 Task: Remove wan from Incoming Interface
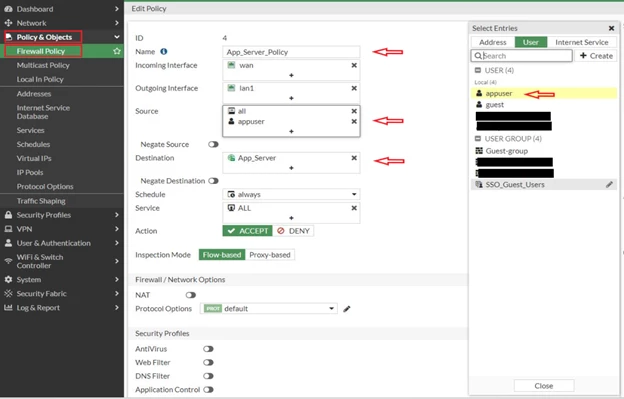coord(354,65)
